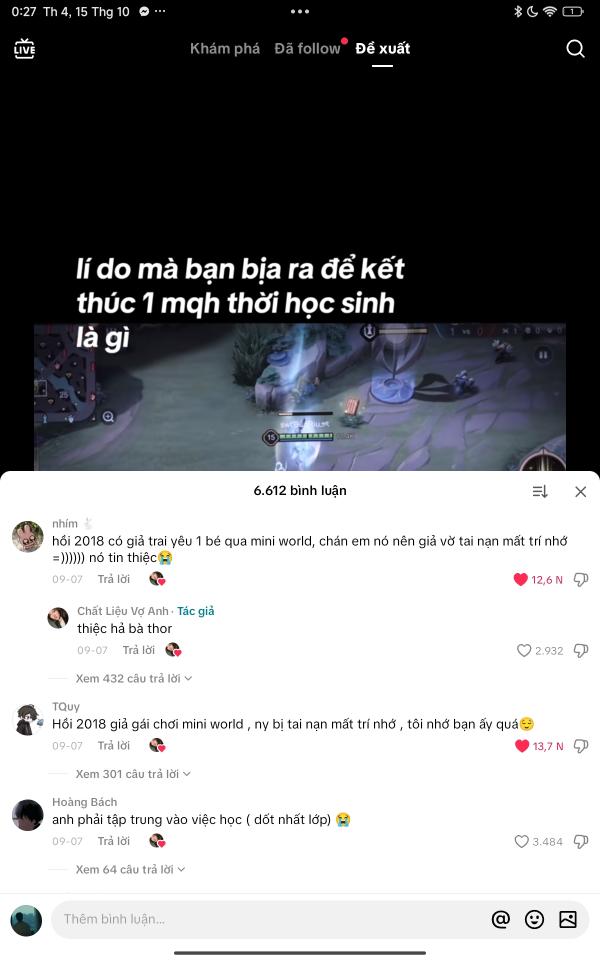Switch to the Đã follow tab
This screenshot has width=600, height=960.
tap(307, 48)
